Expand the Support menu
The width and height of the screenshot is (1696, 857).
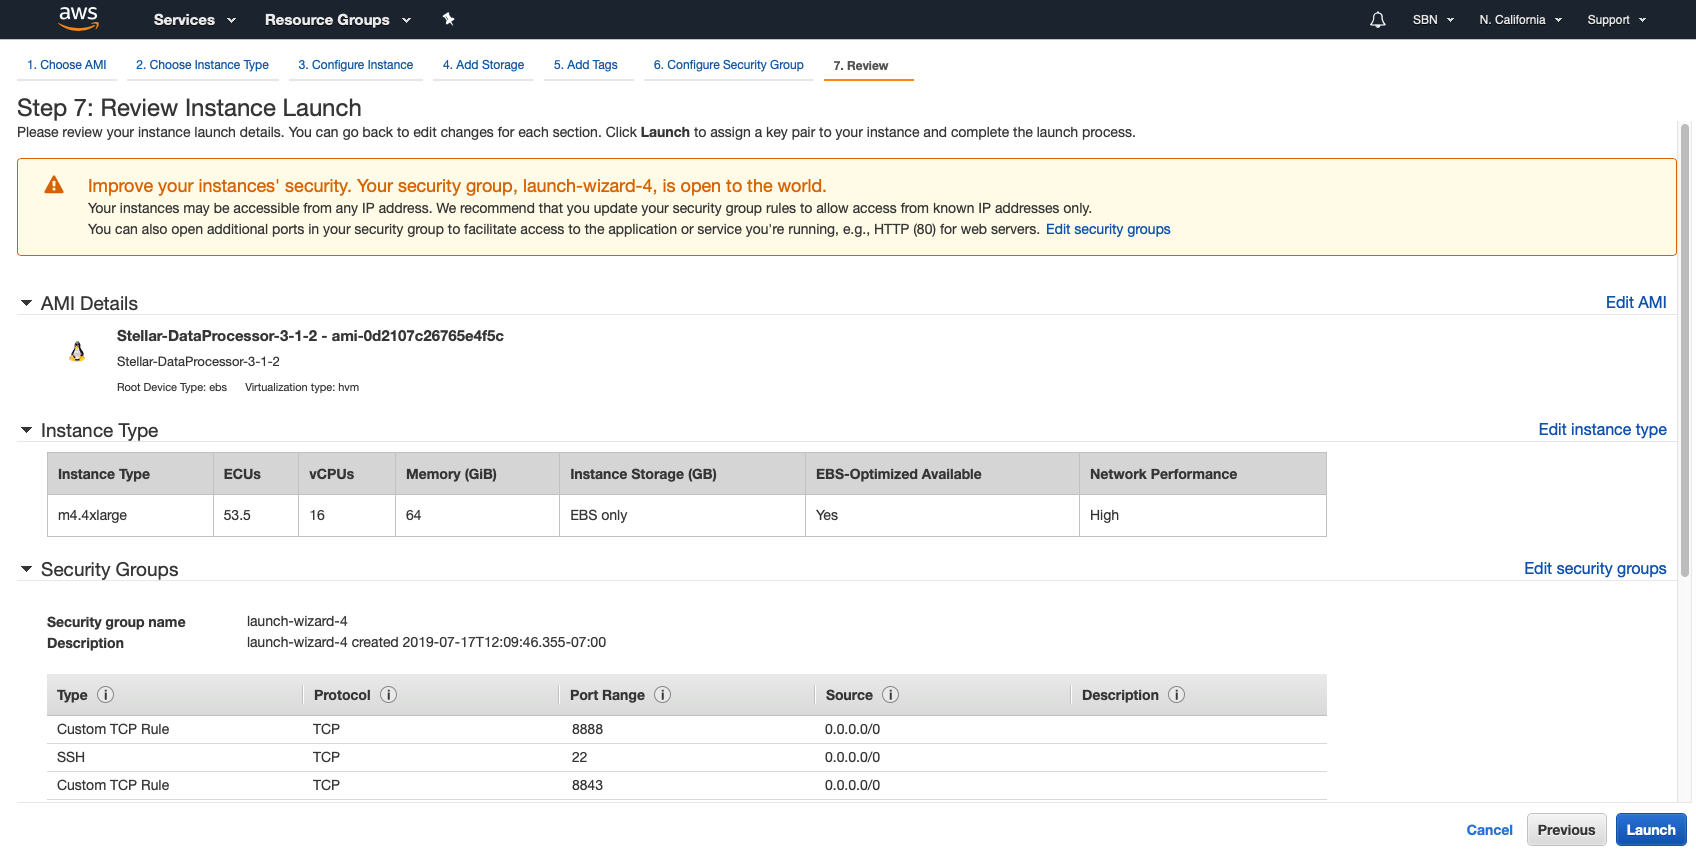tap(1616, 20)
